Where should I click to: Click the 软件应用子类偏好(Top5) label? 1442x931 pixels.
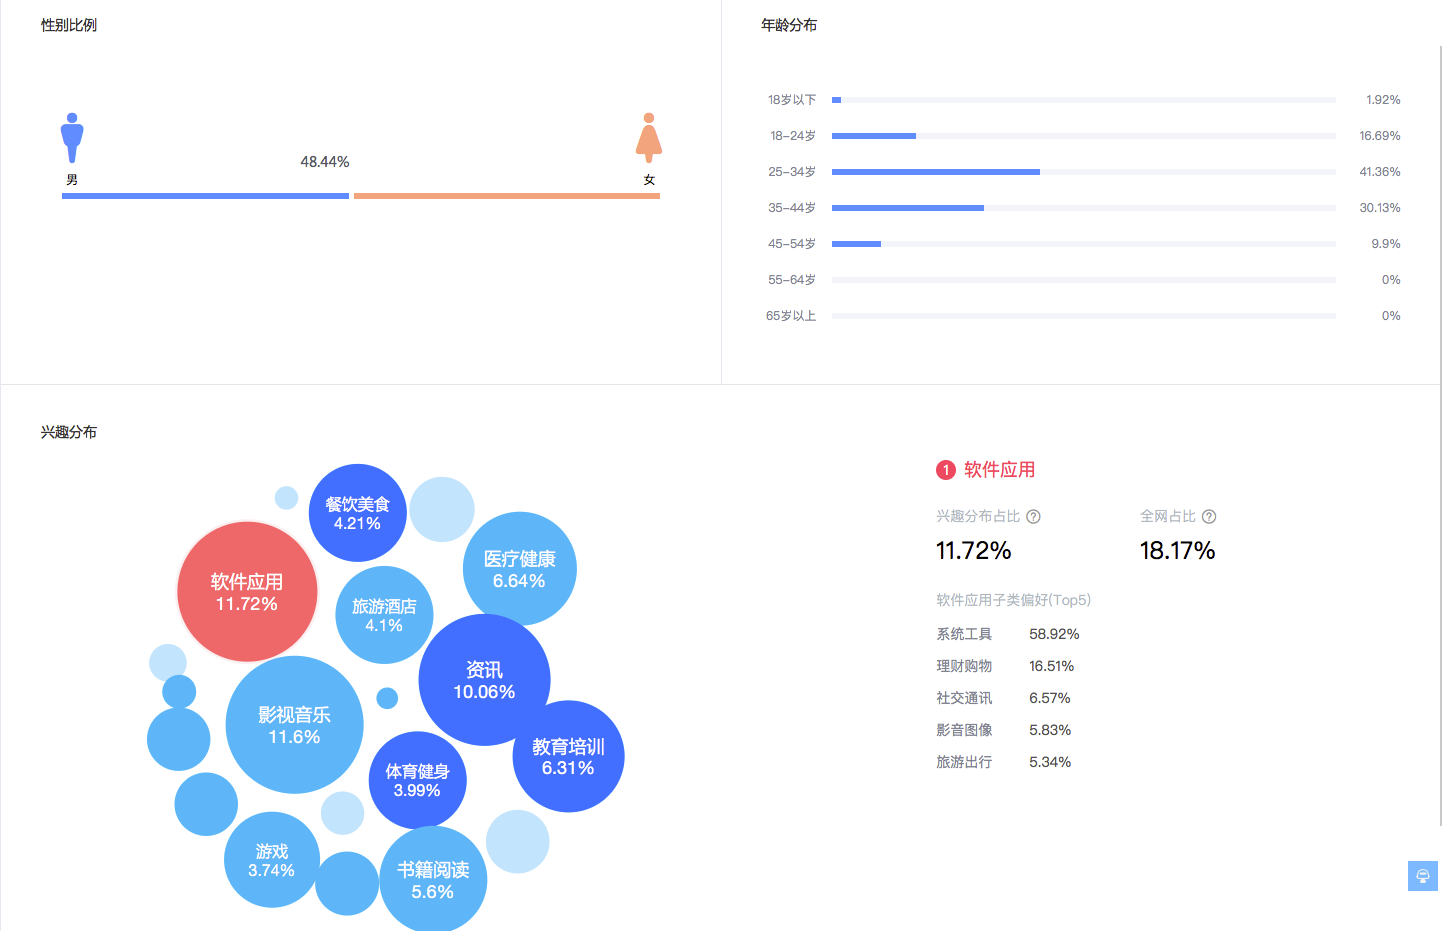(x=1014, y=600)
